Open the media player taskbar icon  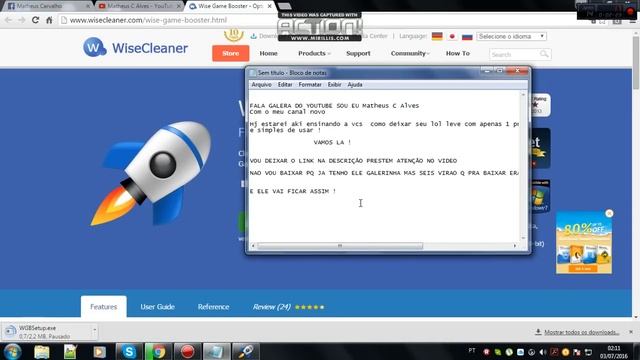tap(99, 352)
